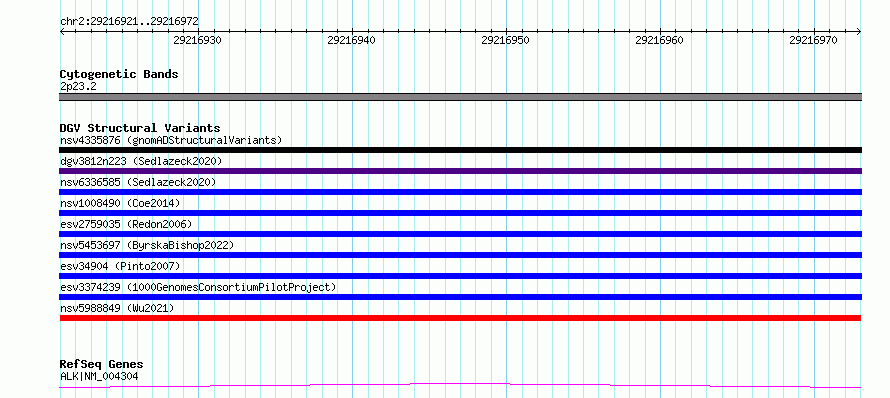Click the black nsv4335876 variant bar
The height and width of the screenshot is (398, 890).
click(460, 150)
